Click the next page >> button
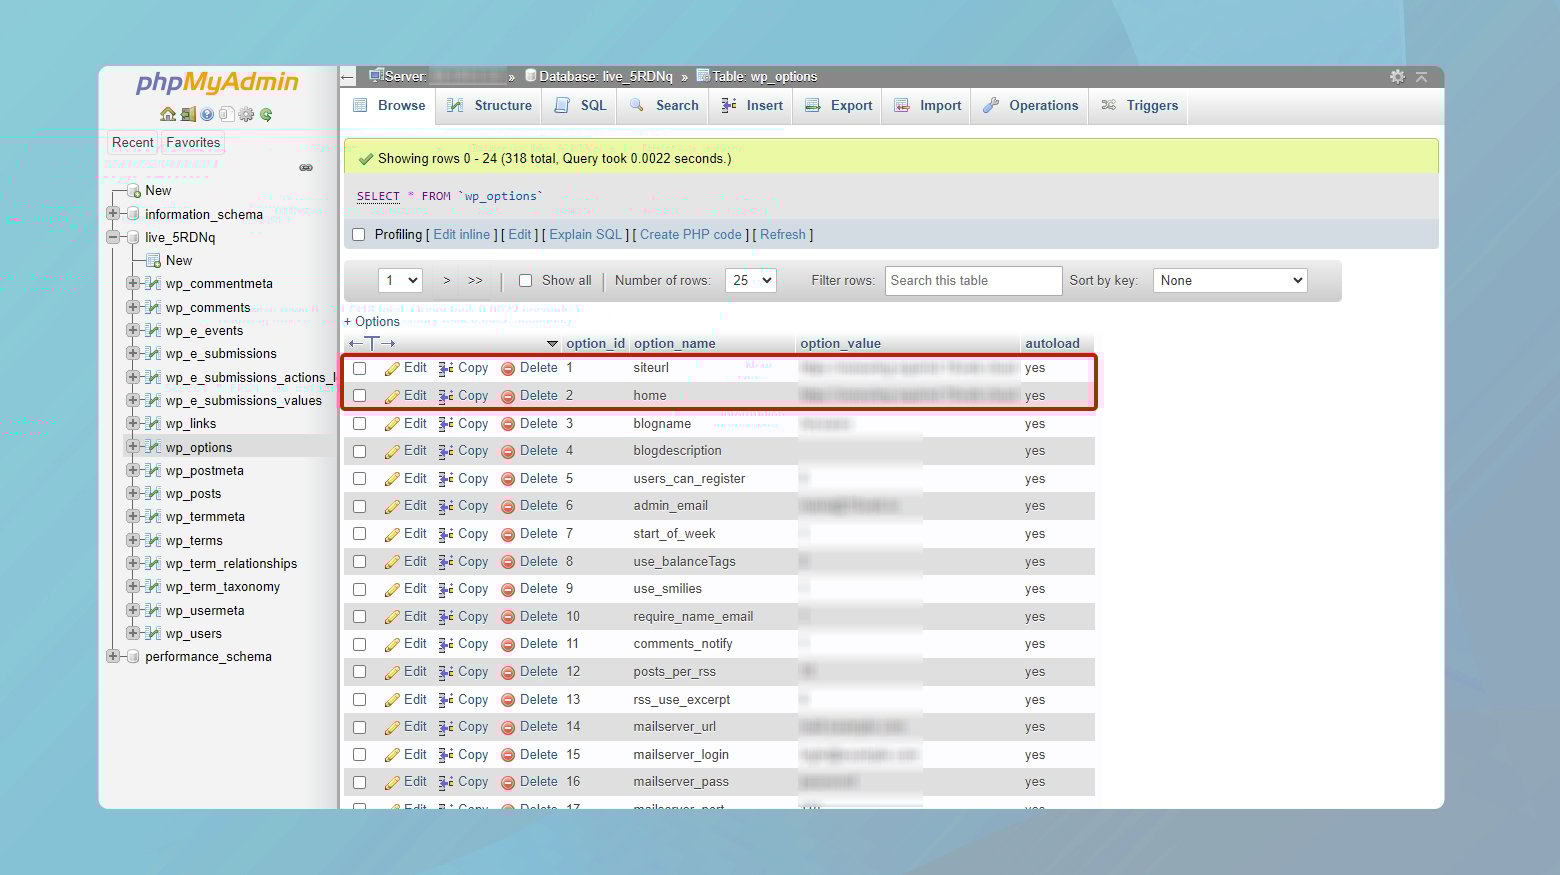This screenshot has height=875, width=1560. tap(475, 280)
